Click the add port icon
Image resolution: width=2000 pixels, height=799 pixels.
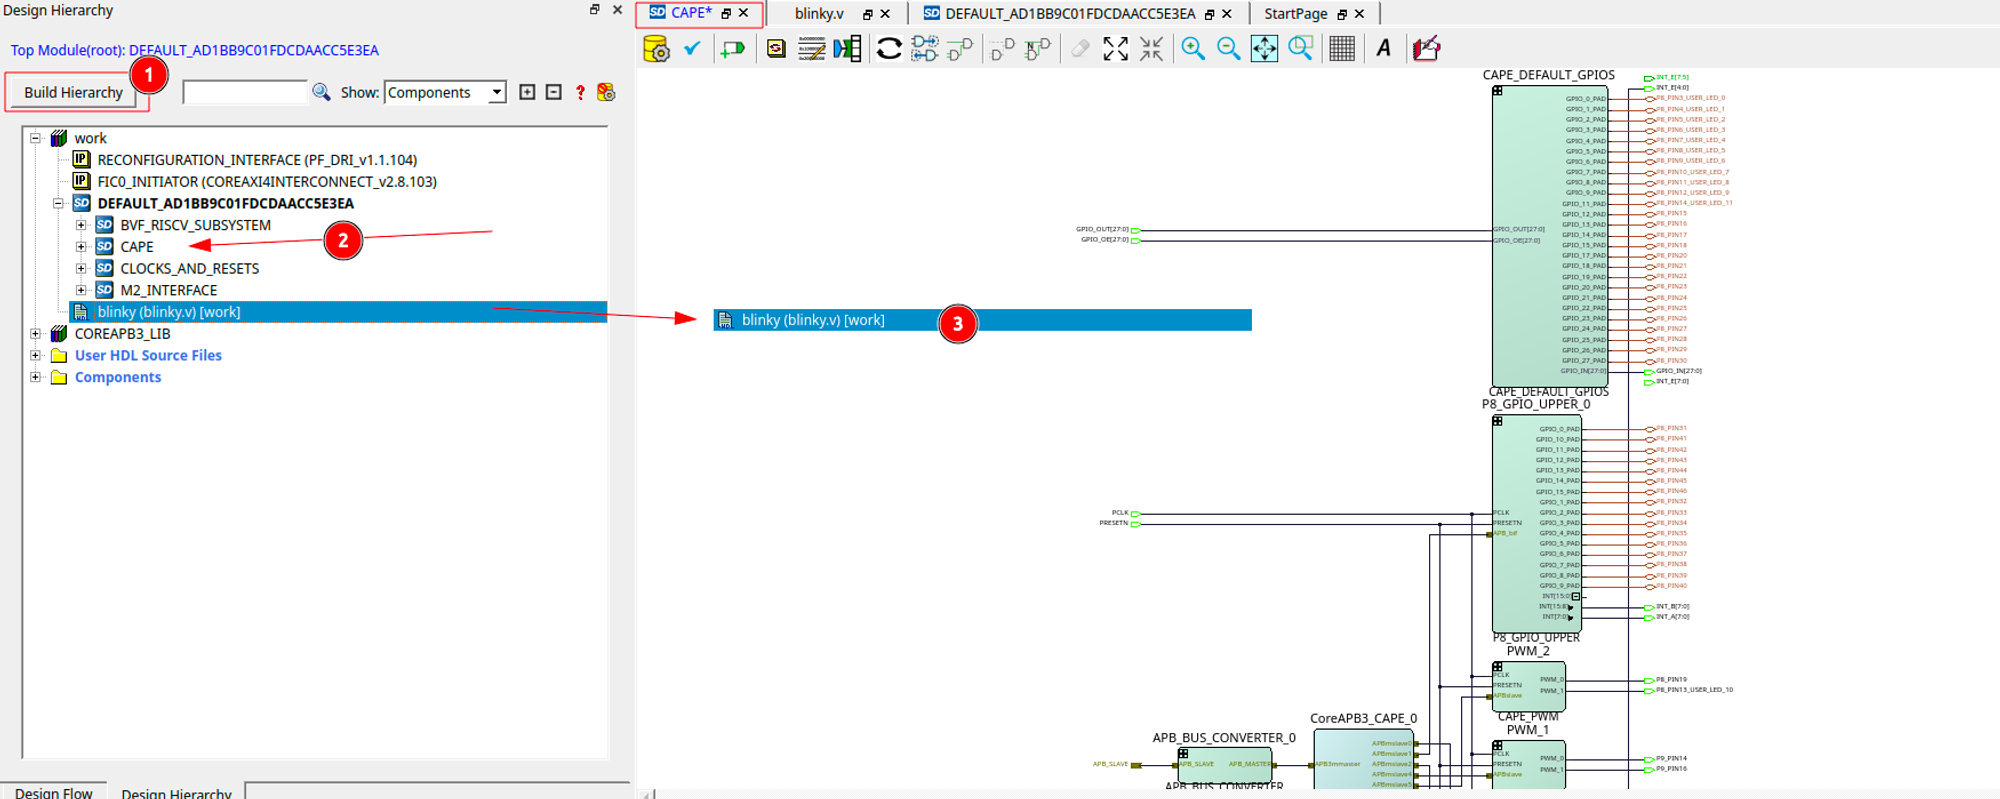click(733, 49)
